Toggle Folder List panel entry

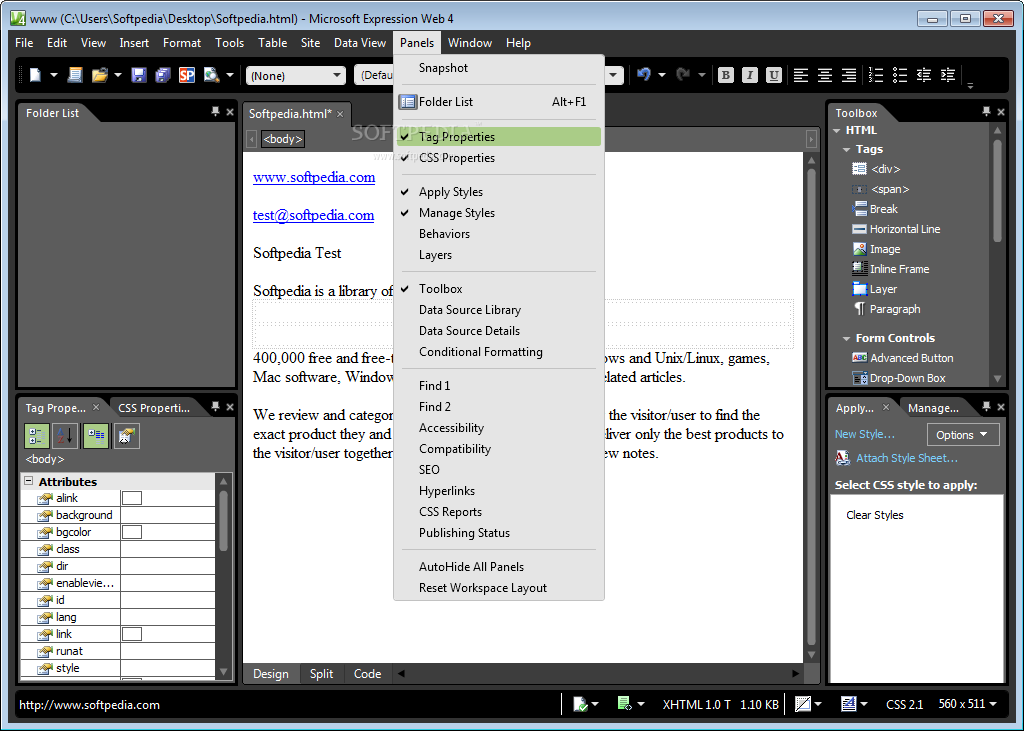499,101
